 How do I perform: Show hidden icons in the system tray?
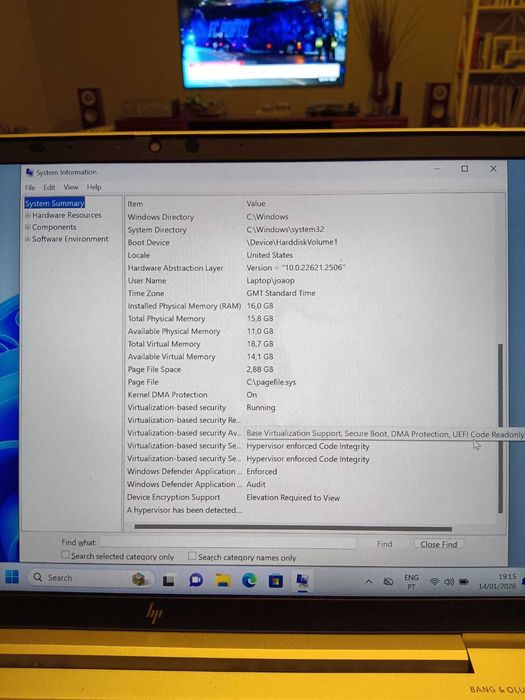pos(369,582)
